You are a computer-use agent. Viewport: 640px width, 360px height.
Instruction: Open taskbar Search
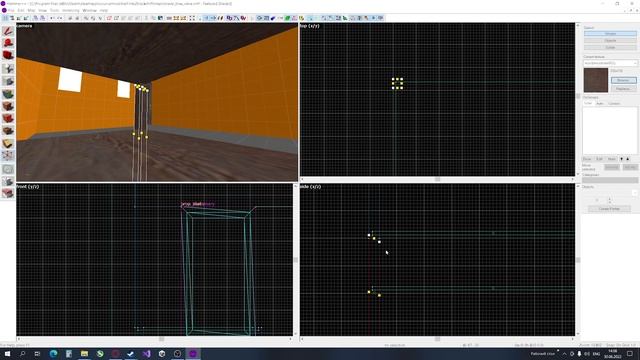(22, 354)
